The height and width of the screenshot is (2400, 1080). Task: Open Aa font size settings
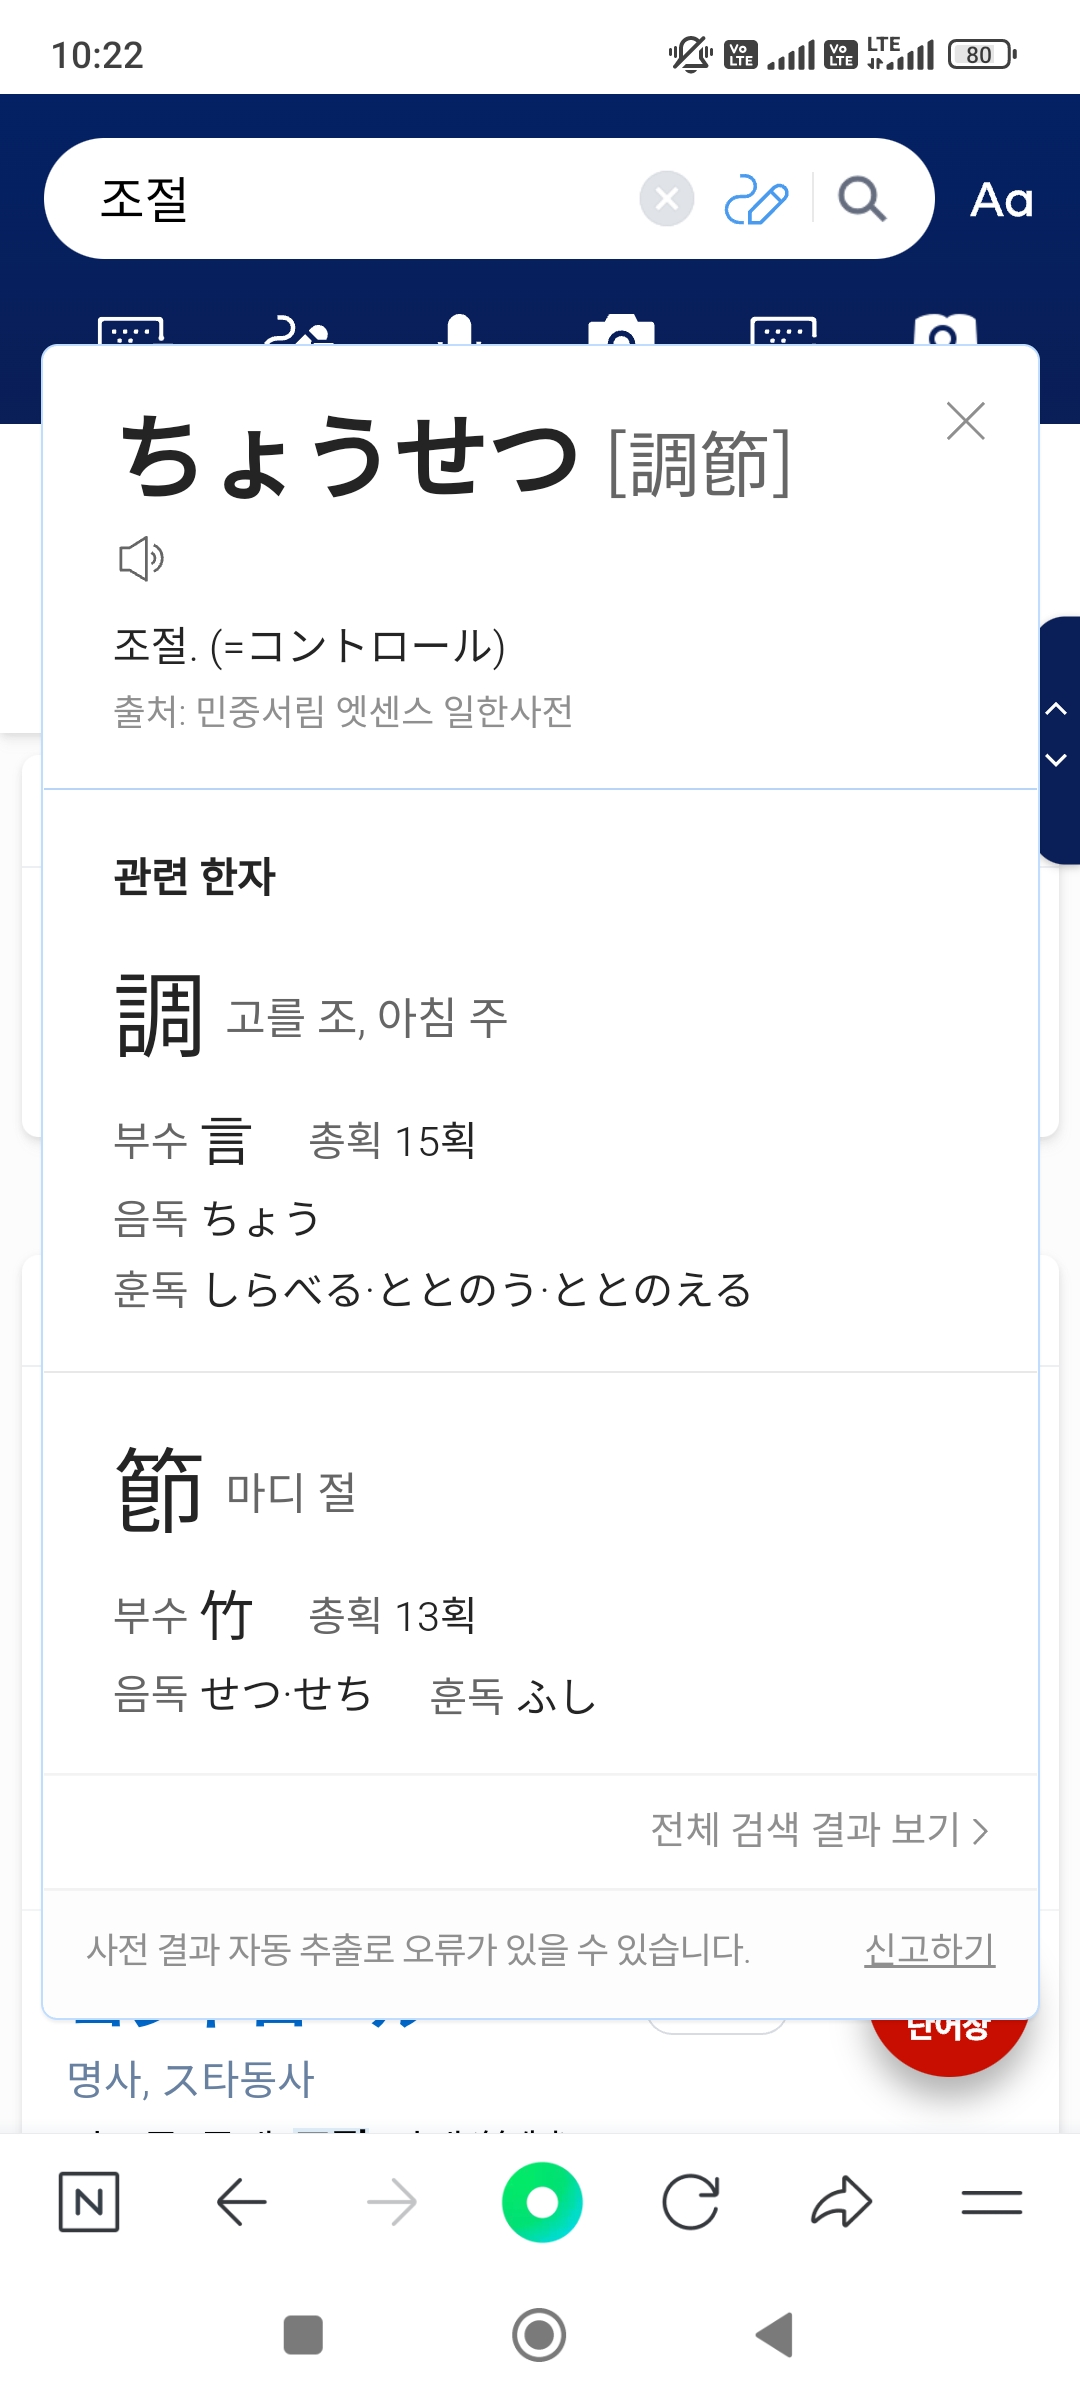click(1001, 200)
